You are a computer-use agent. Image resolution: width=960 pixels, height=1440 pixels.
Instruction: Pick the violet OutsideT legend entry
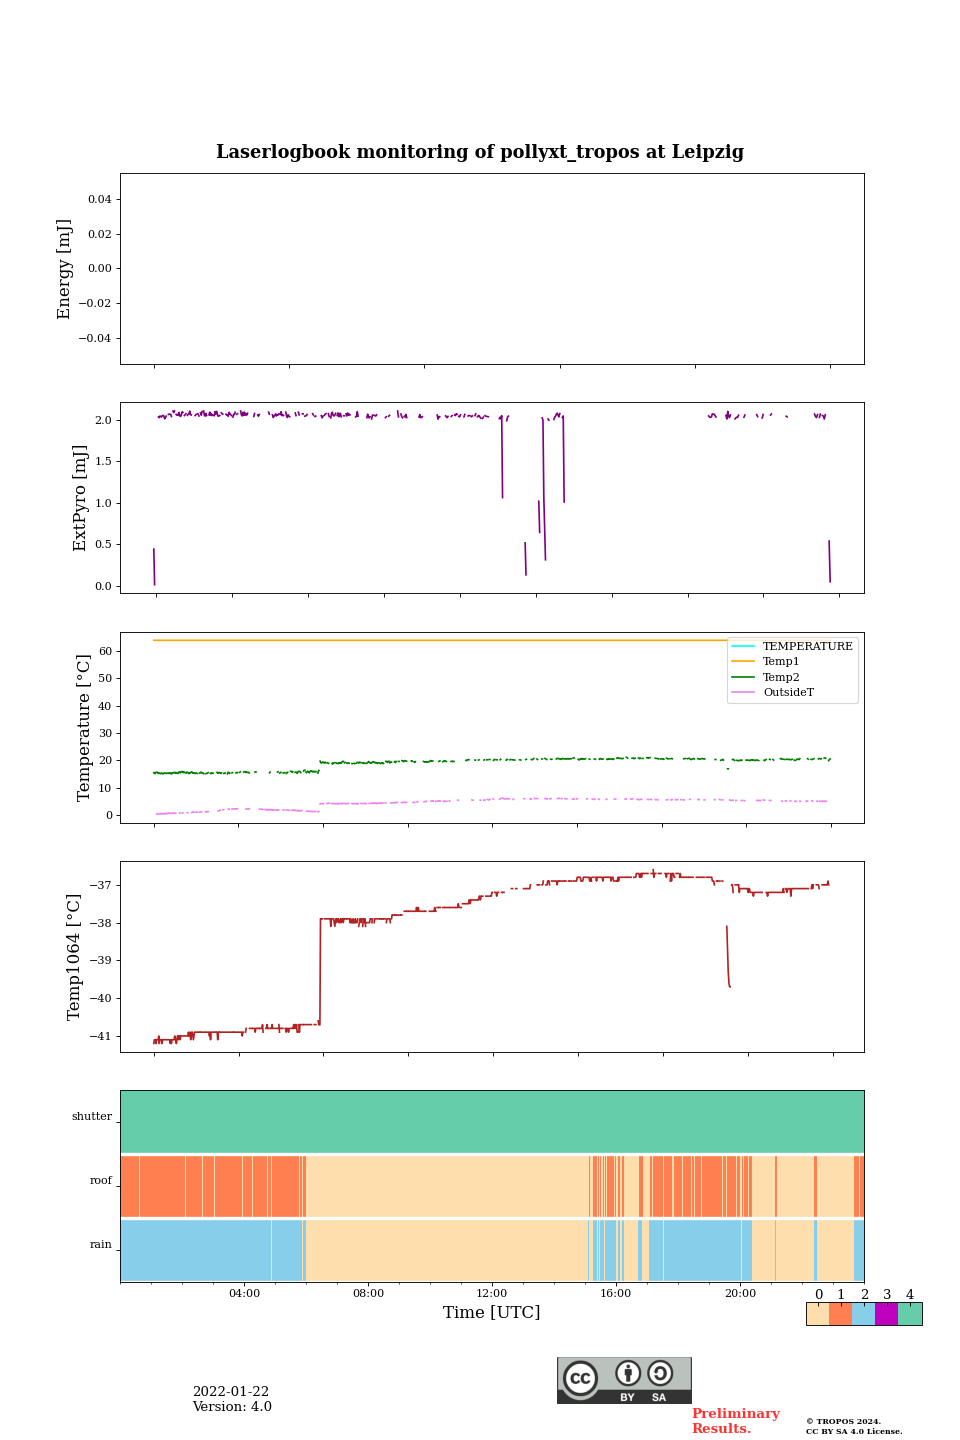pyautogui.click(x=787, y=692)
